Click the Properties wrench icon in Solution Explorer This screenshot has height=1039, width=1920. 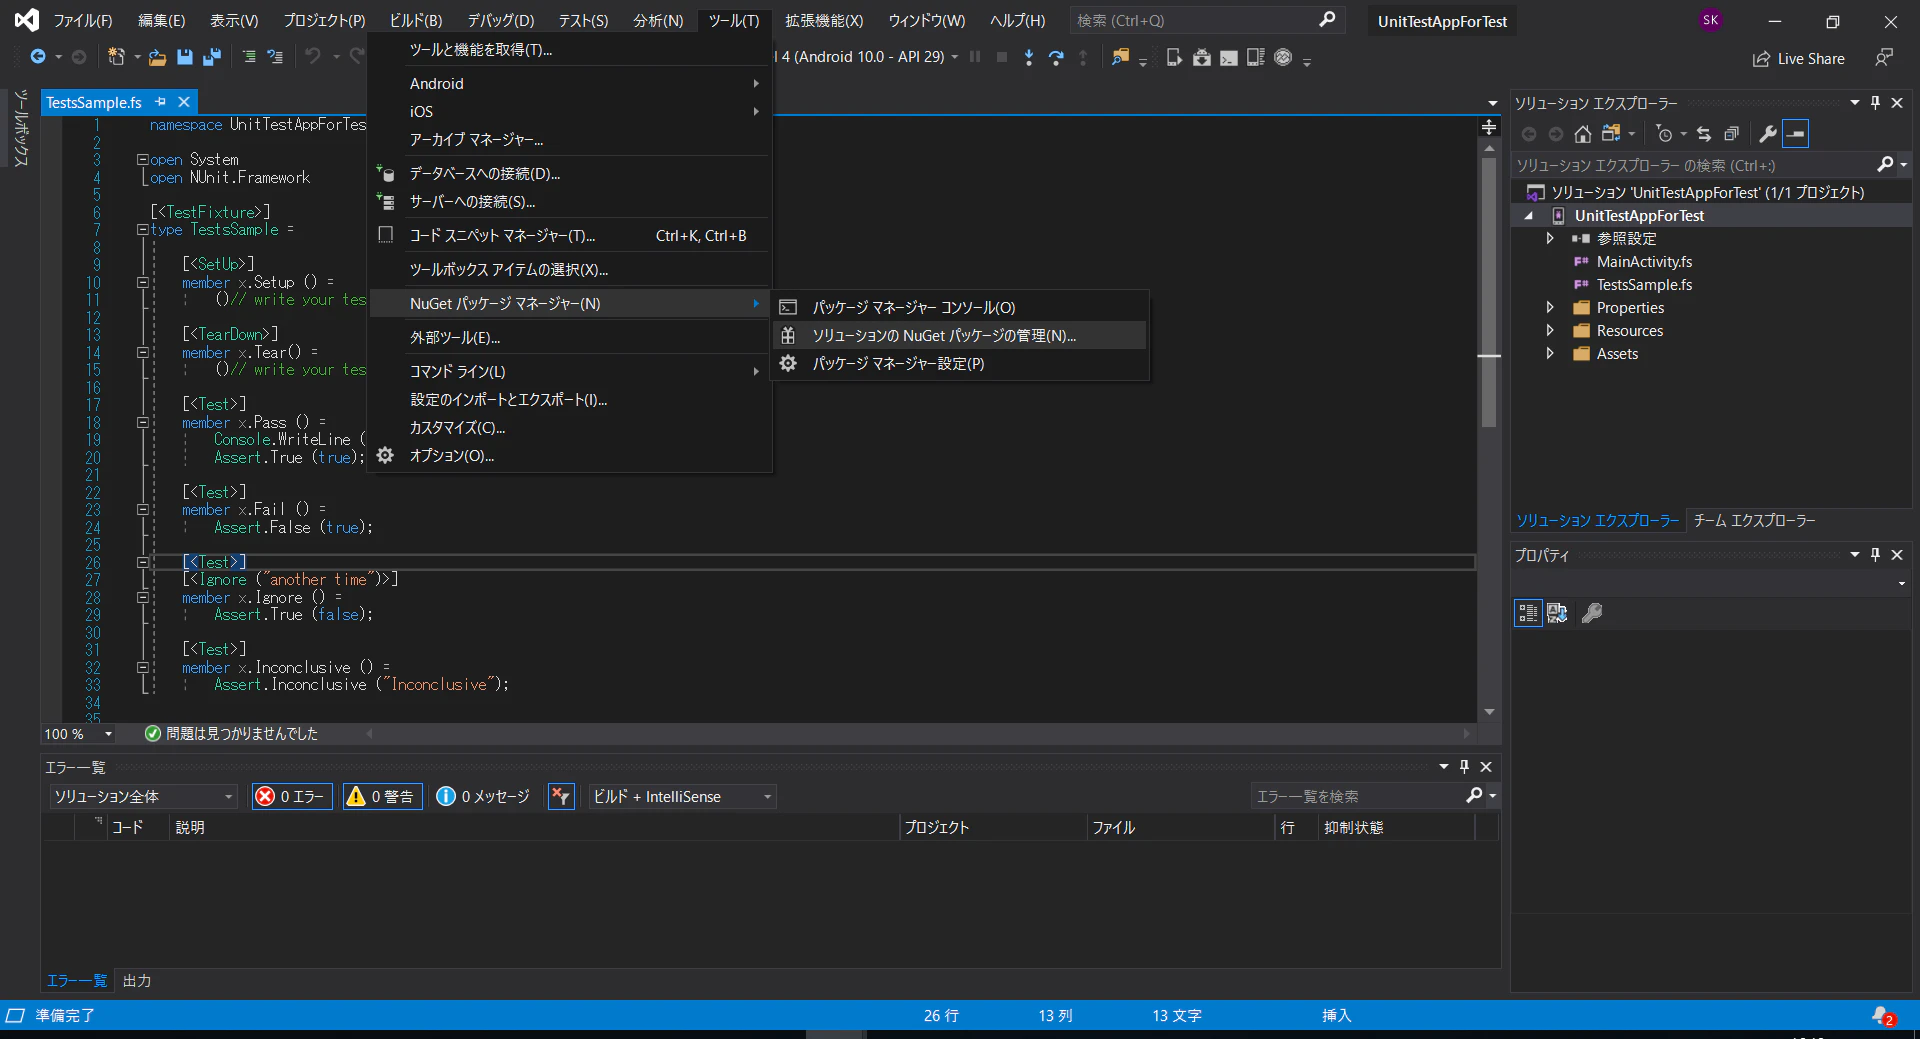1768,134
